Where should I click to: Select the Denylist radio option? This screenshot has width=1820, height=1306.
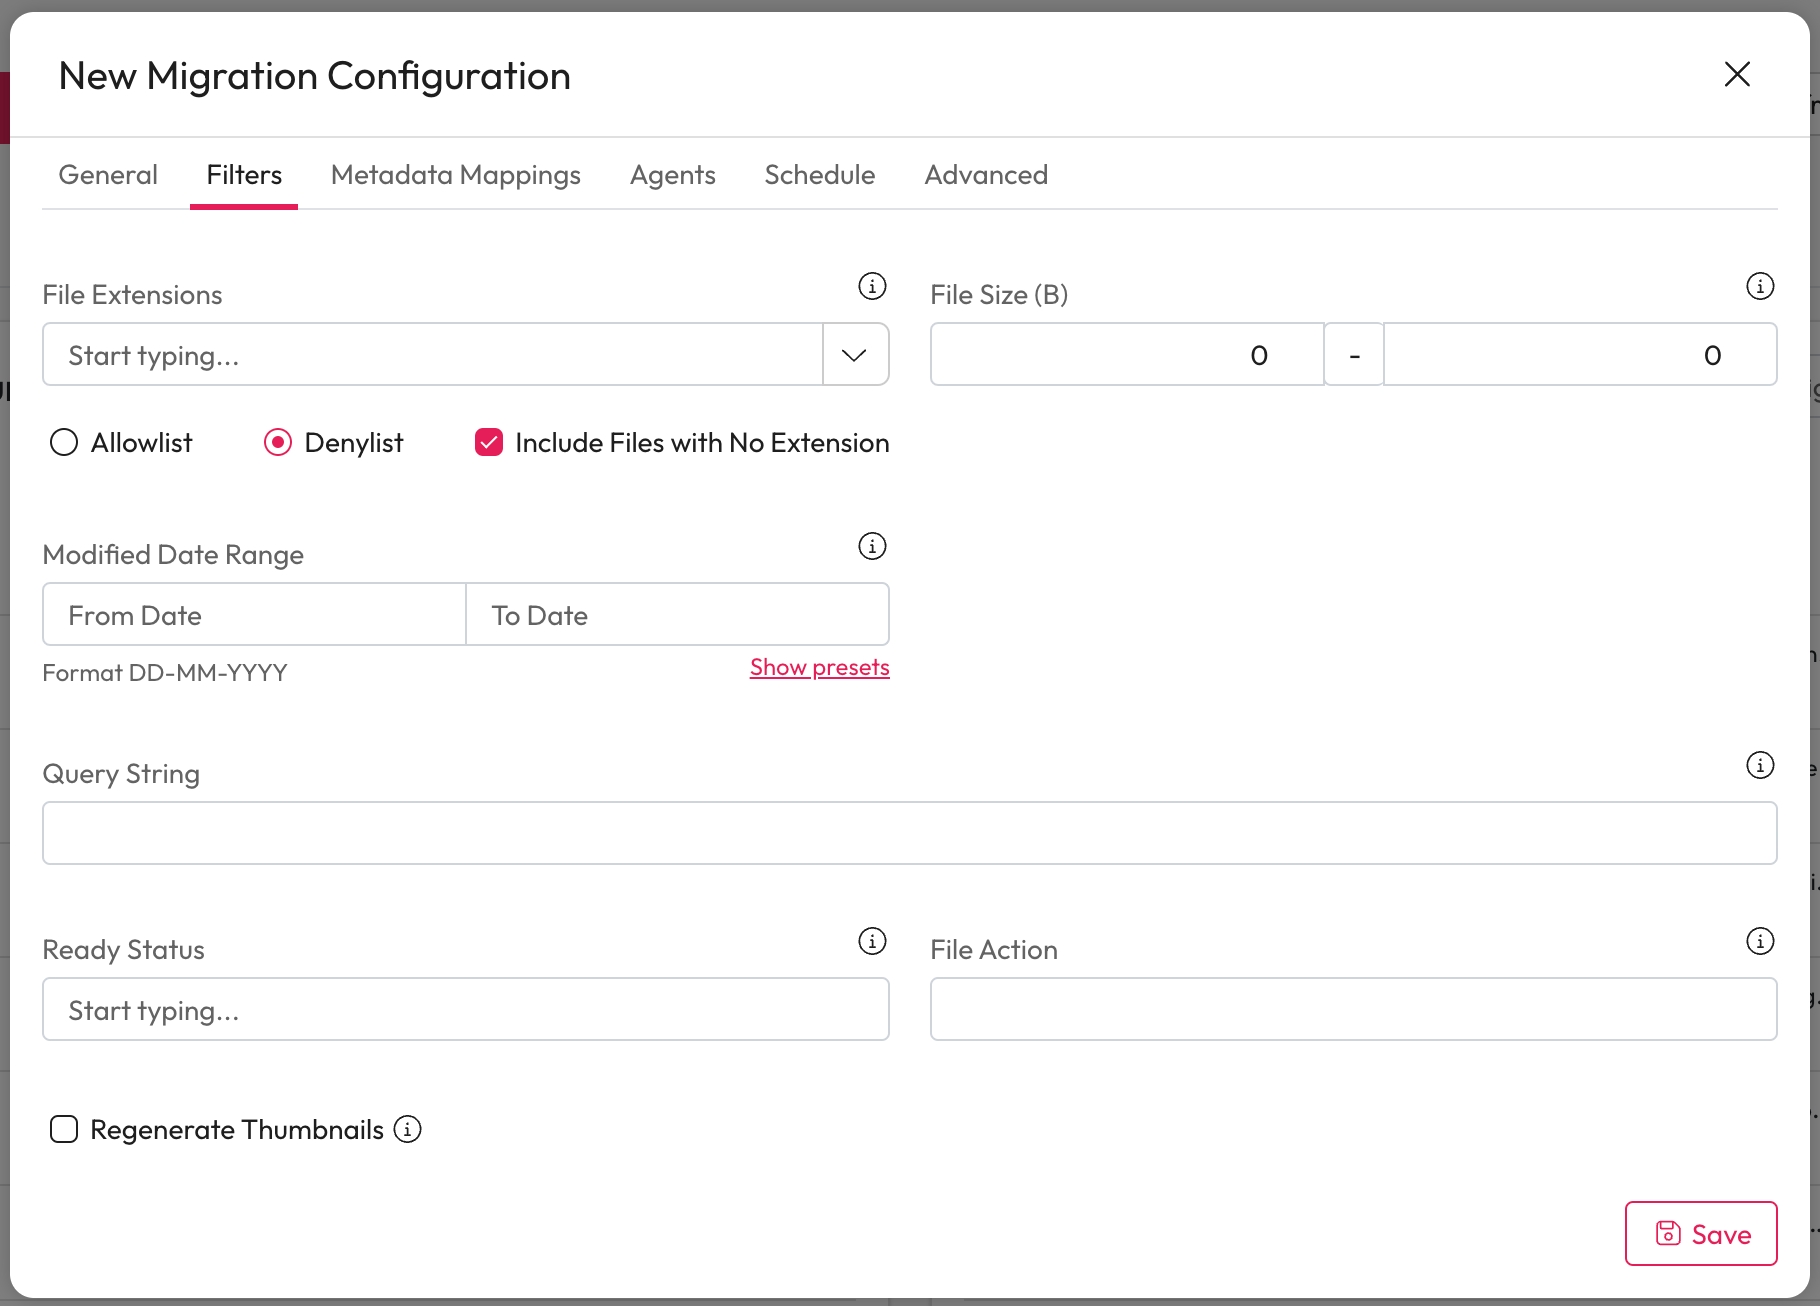click(278, 442)
